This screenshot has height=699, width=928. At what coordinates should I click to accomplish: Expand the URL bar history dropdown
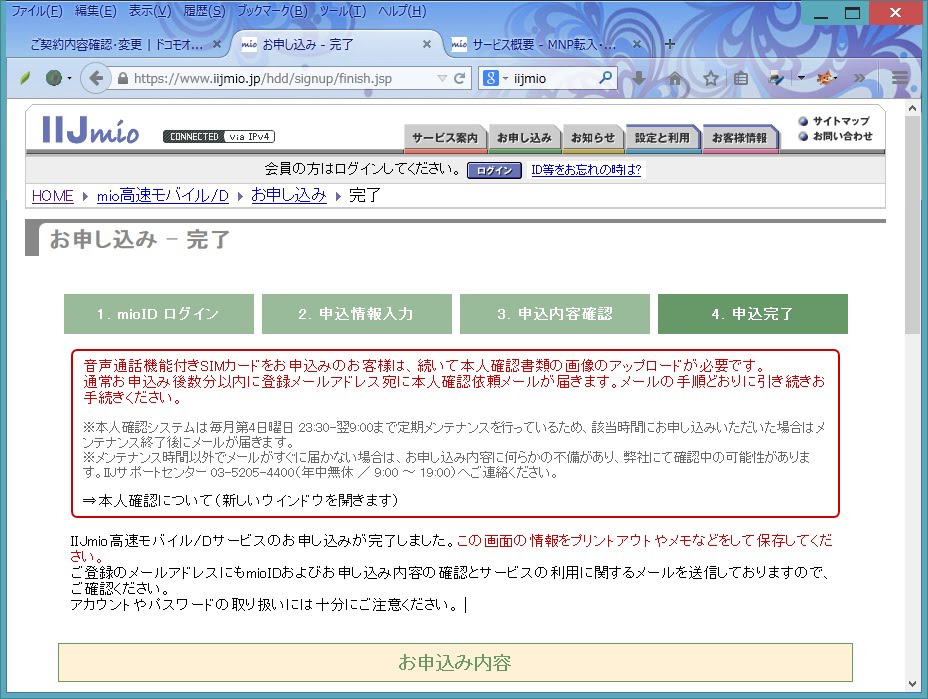click(442, 78)
